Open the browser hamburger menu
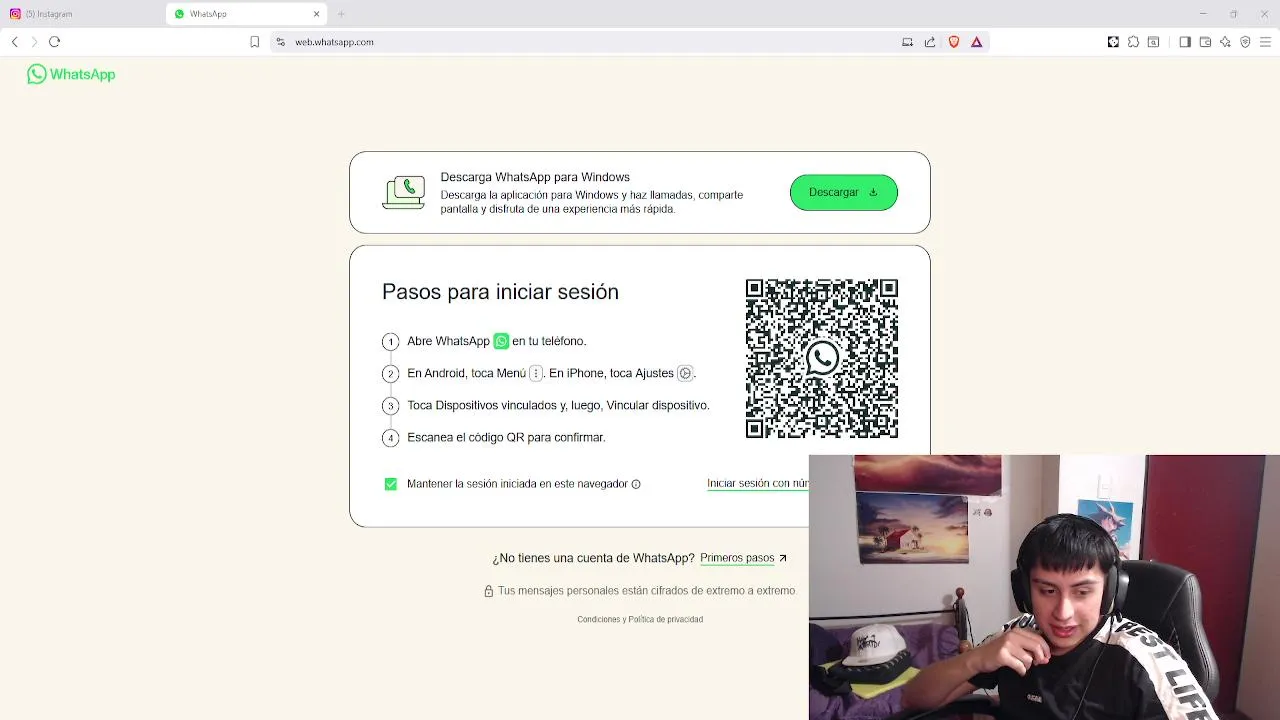The height and width of the screenshot is (720, 1280). click(1265, 42)
